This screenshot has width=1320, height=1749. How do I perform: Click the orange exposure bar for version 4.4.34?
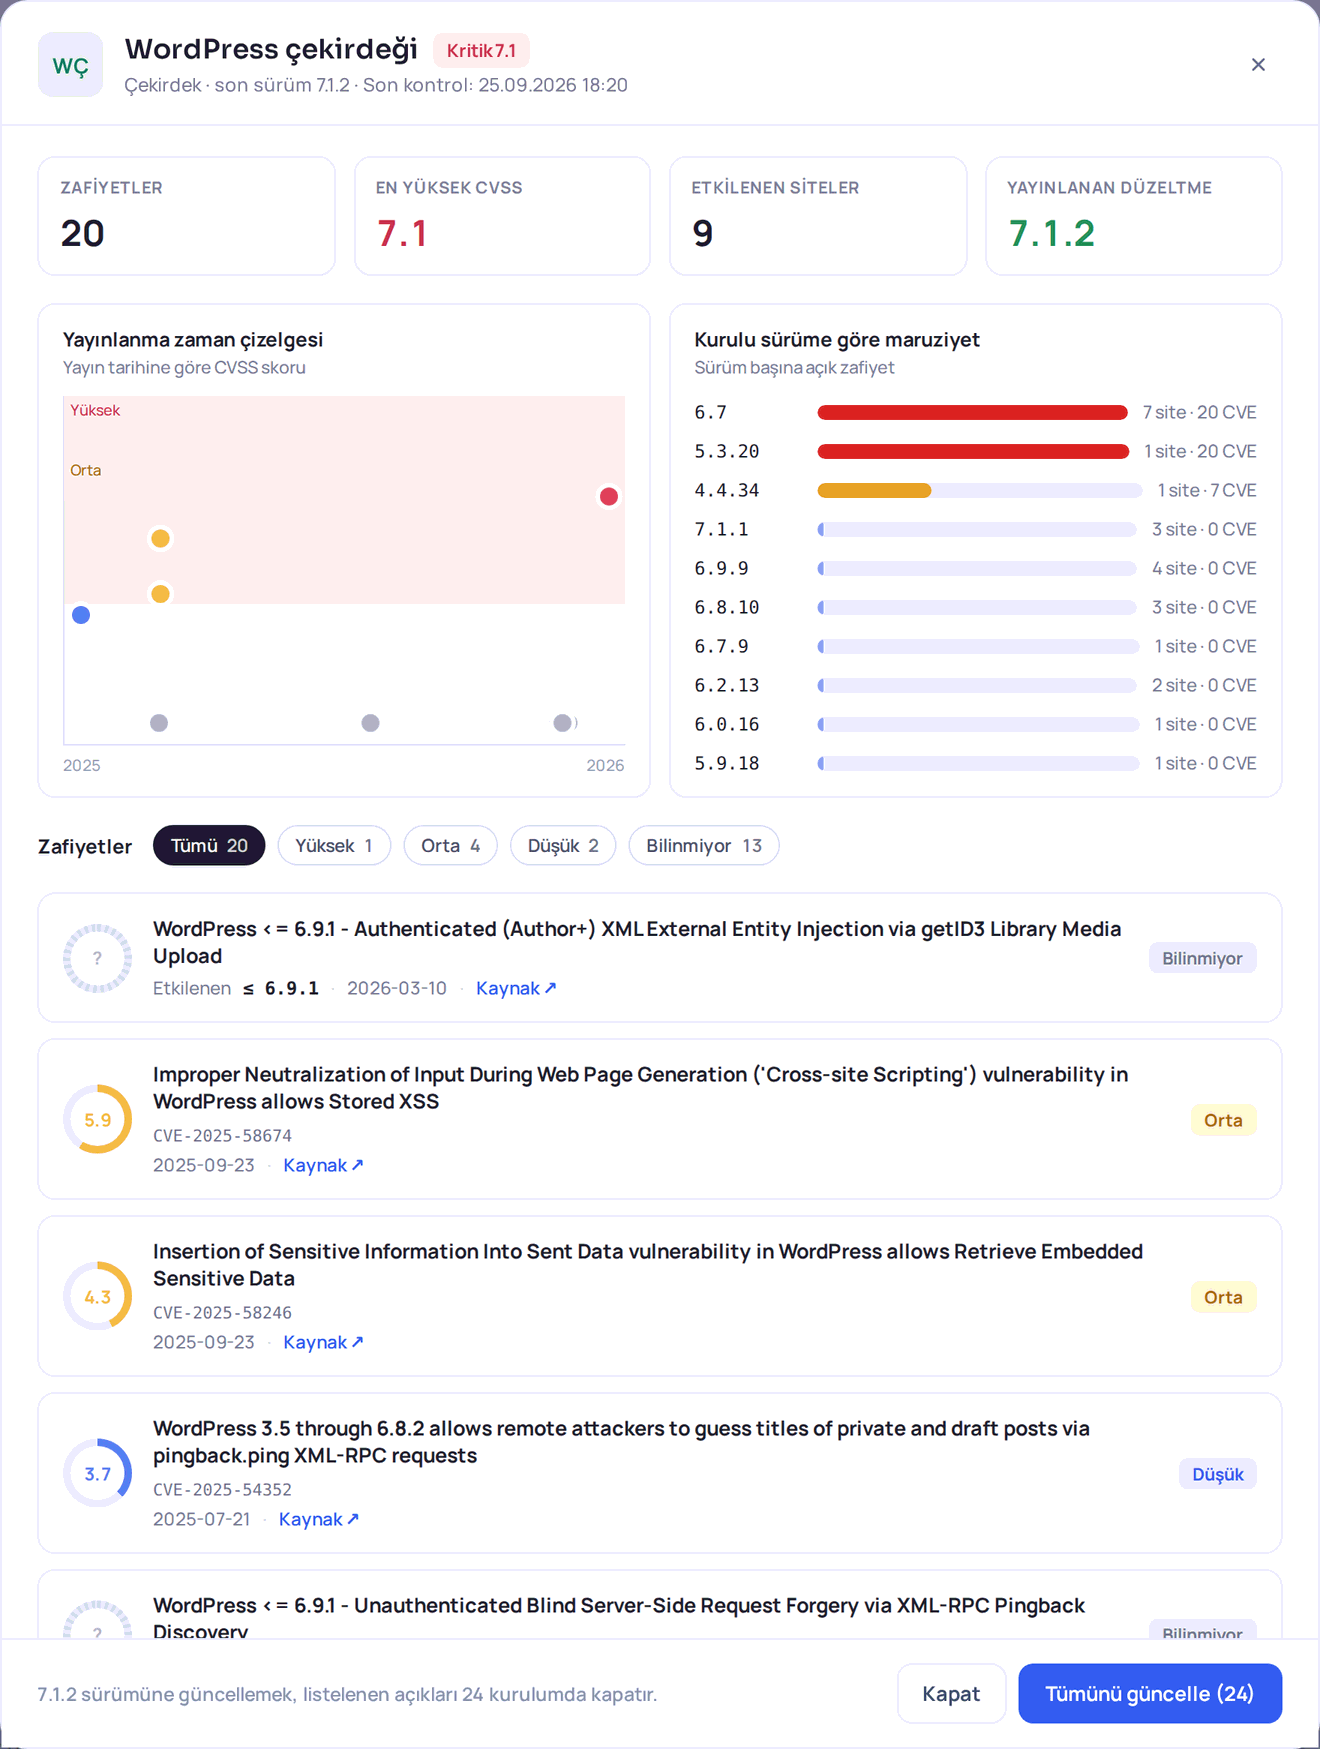[x=874, y=490]
